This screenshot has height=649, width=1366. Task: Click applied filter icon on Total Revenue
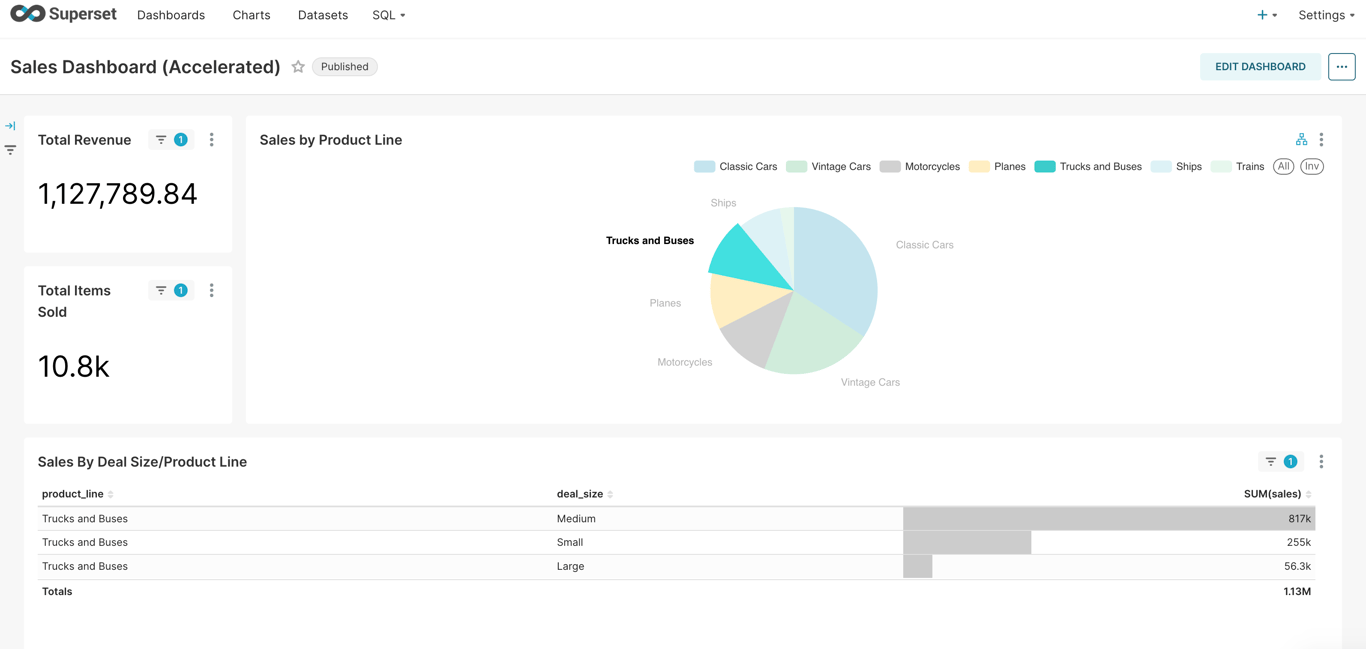pos(161,140)
